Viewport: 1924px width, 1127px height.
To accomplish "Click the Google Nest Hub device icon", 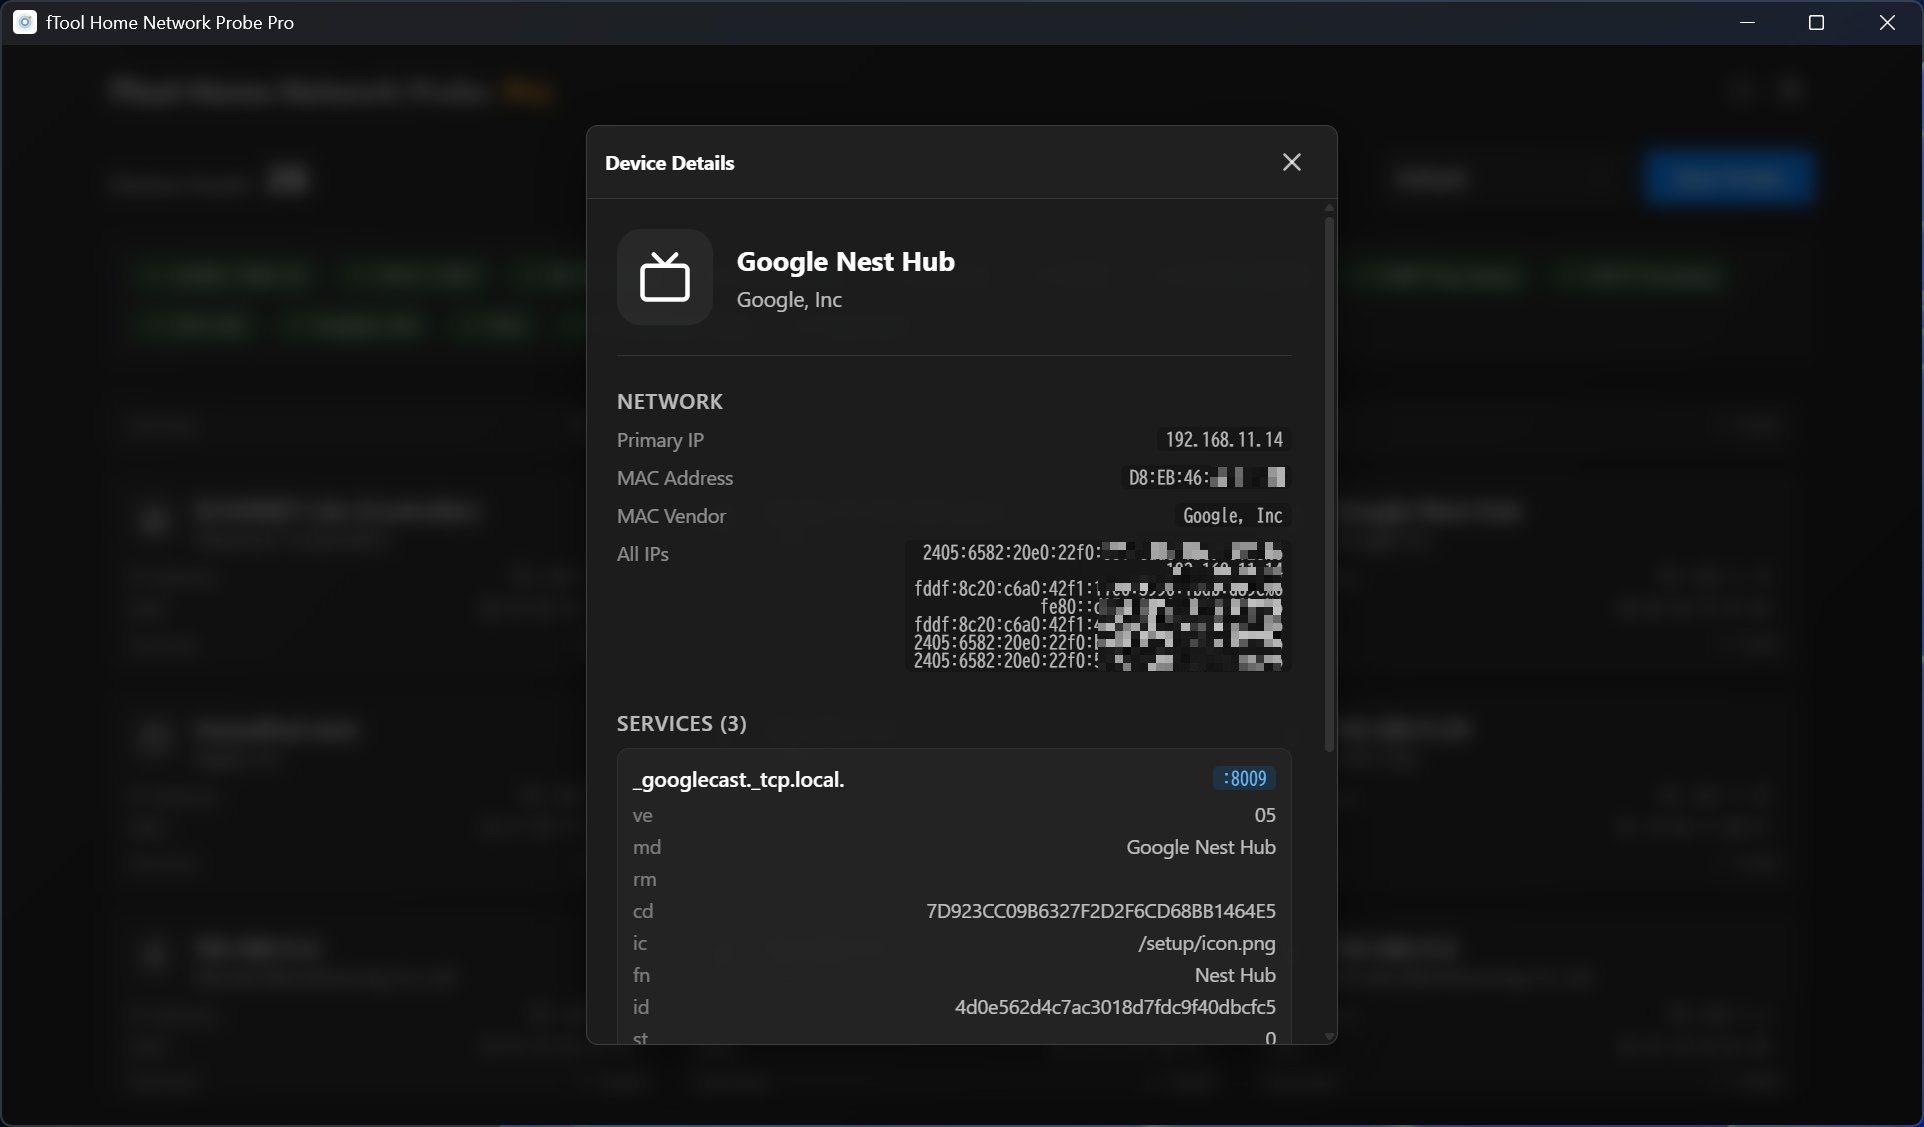I will coord(665,277).
